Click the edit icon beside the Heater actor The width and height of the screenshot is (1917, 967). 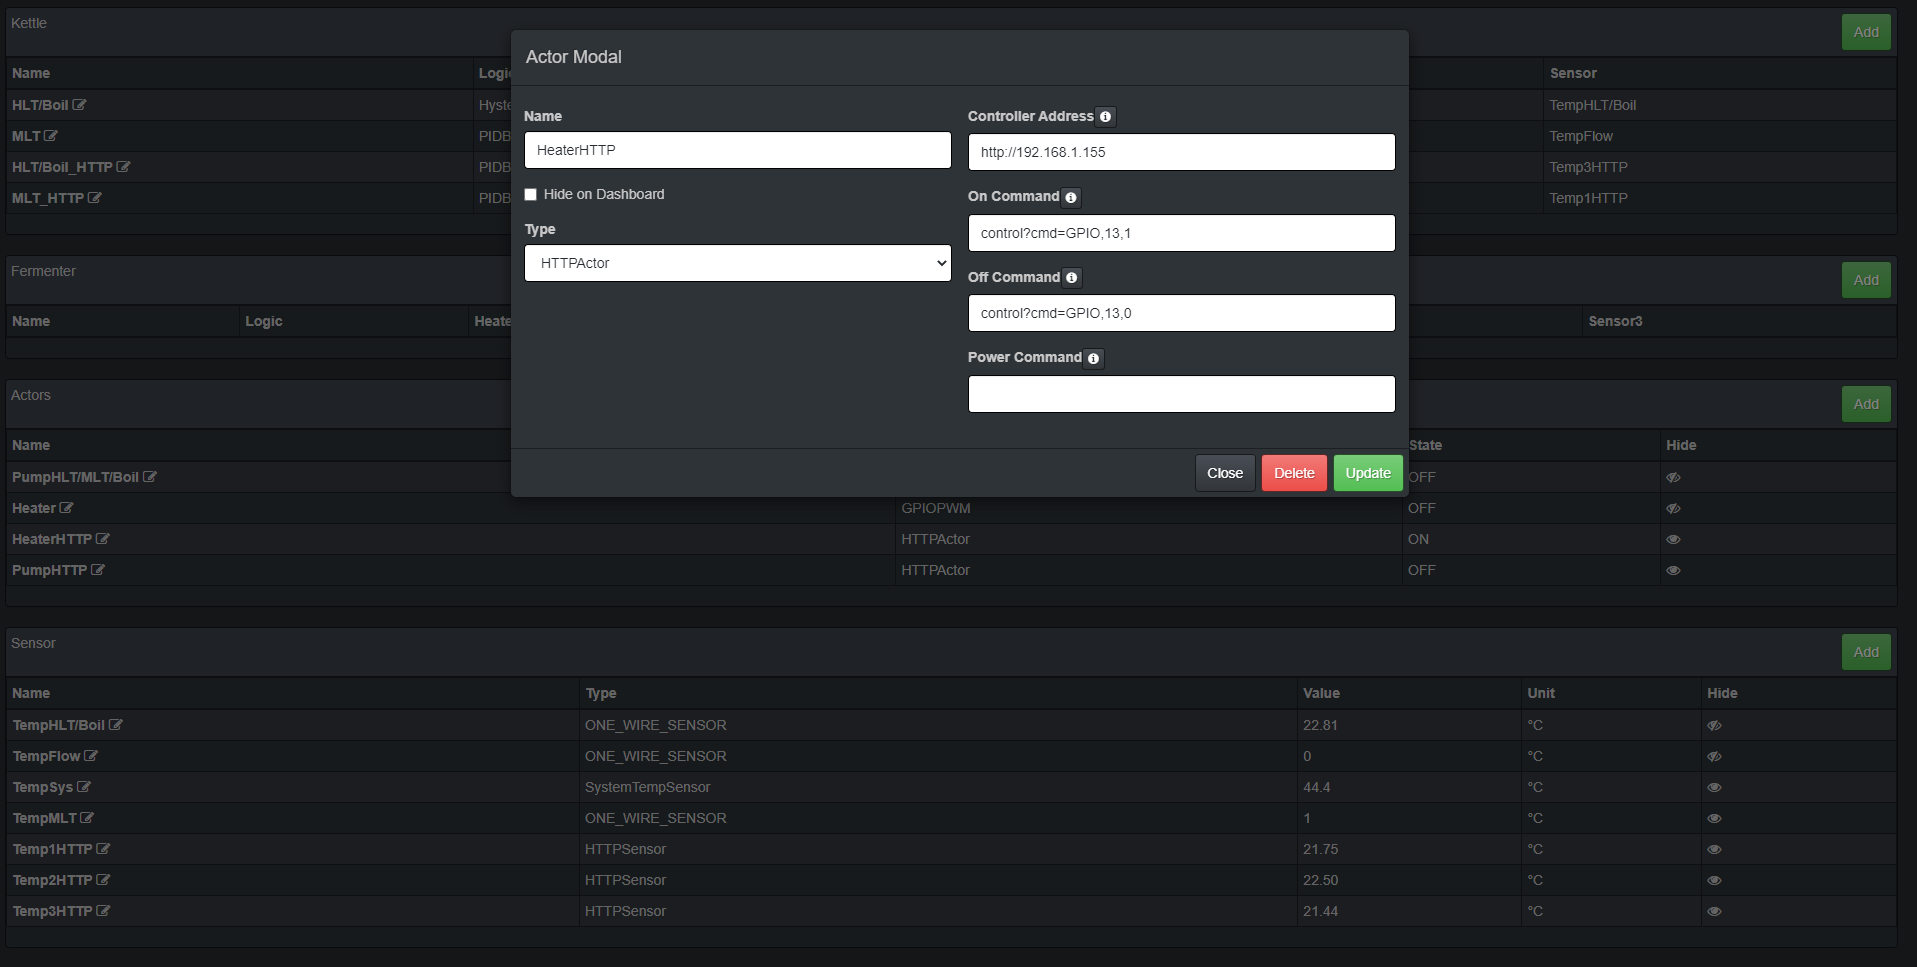[66, 508]
